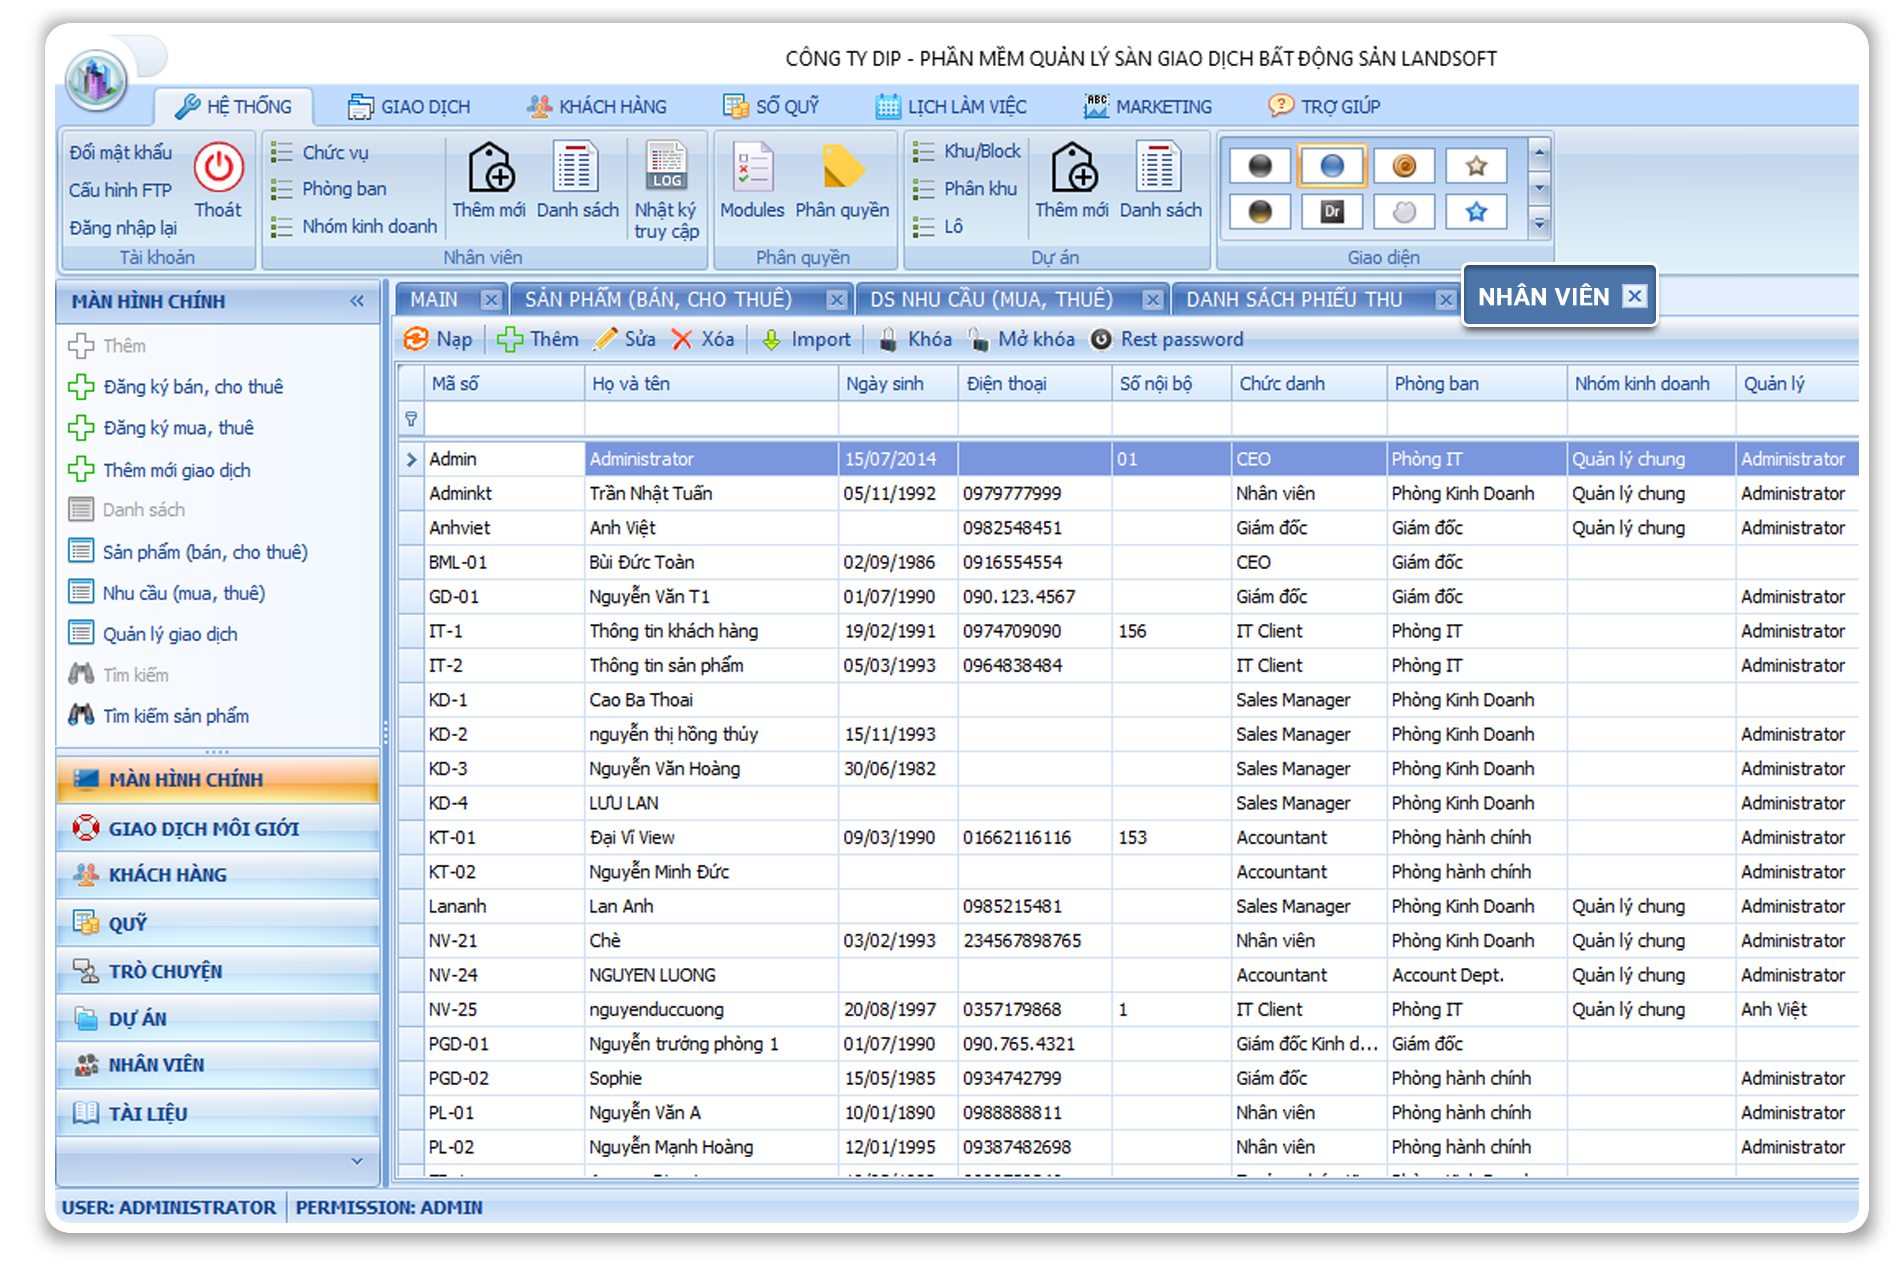Click the Khóa lock toolbar button
The image size is (1904, 1268).
(916, 340)
